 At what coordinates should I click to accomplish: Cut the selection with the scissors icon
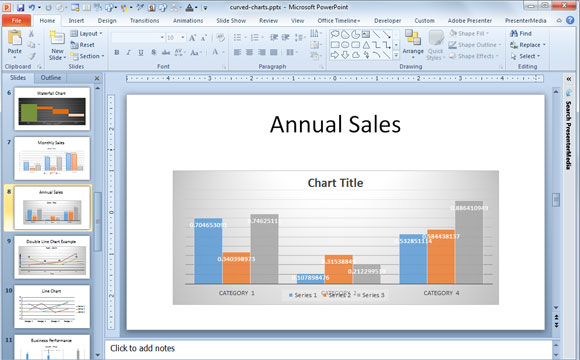(31, 34)
